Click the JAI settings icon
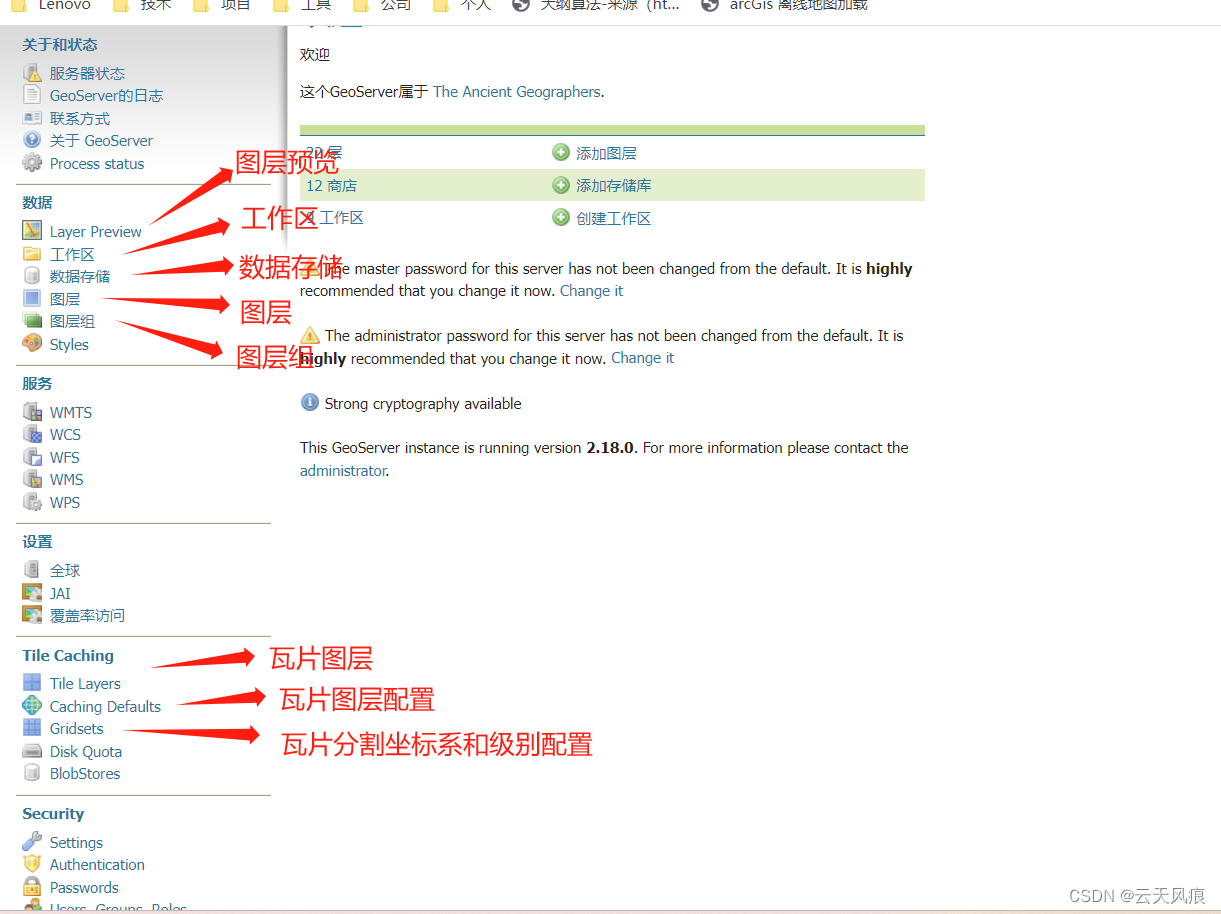The image size is (1221, 914). click(32, 593)
